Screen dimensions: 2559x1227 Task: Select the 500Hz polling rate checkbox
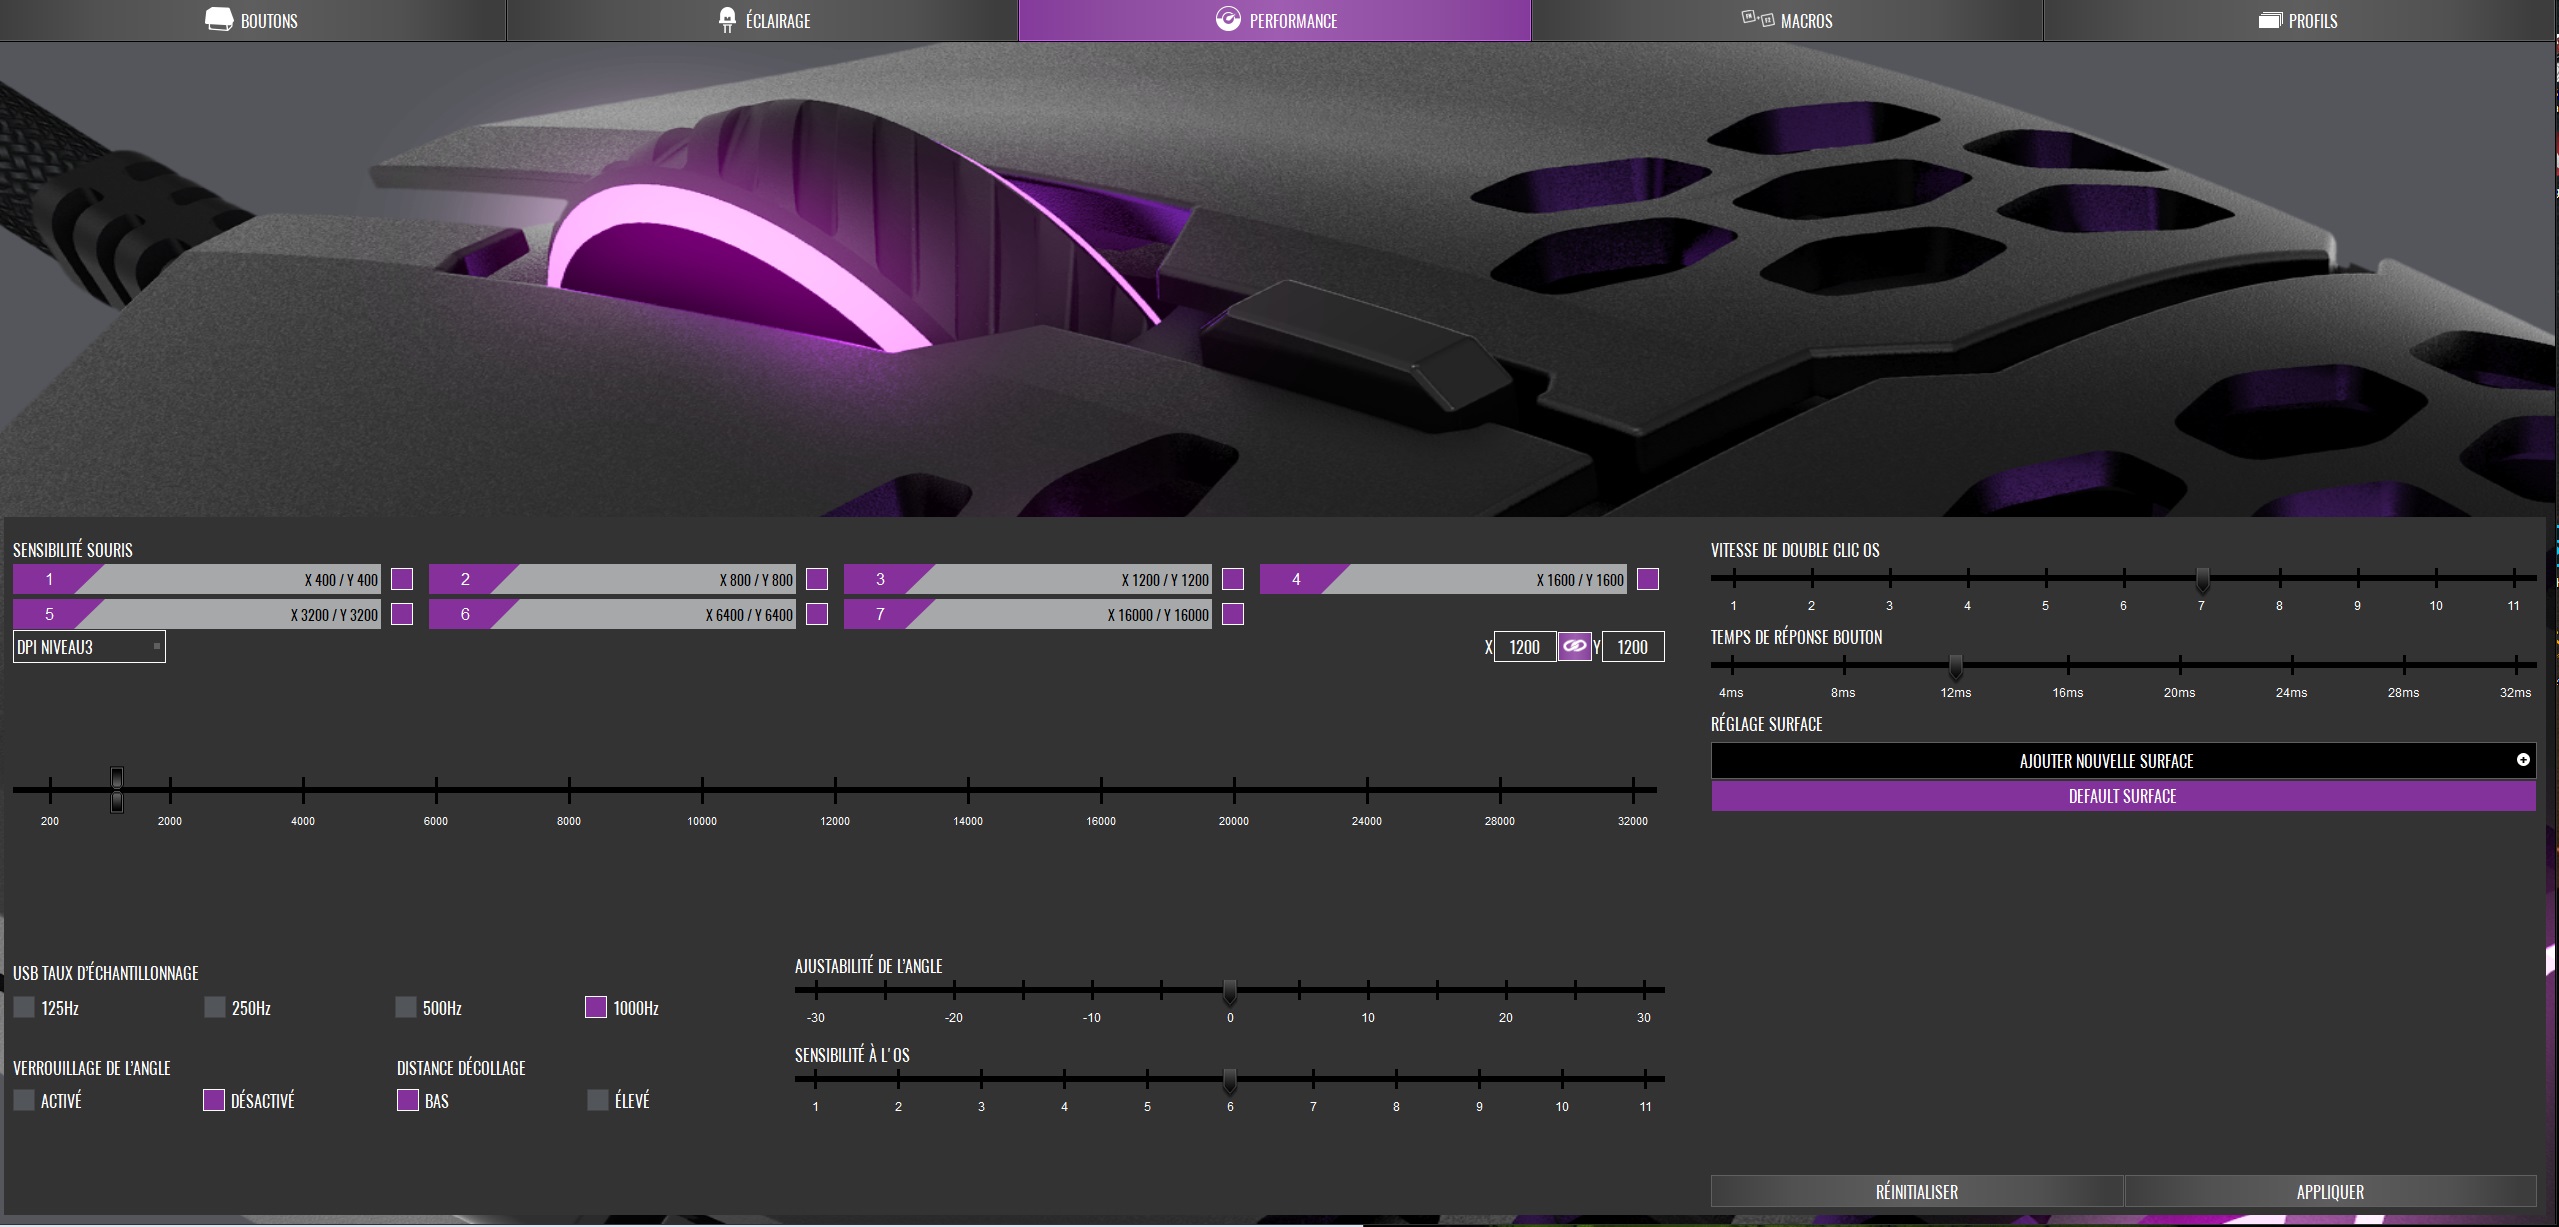click(x=405, y=1007)
